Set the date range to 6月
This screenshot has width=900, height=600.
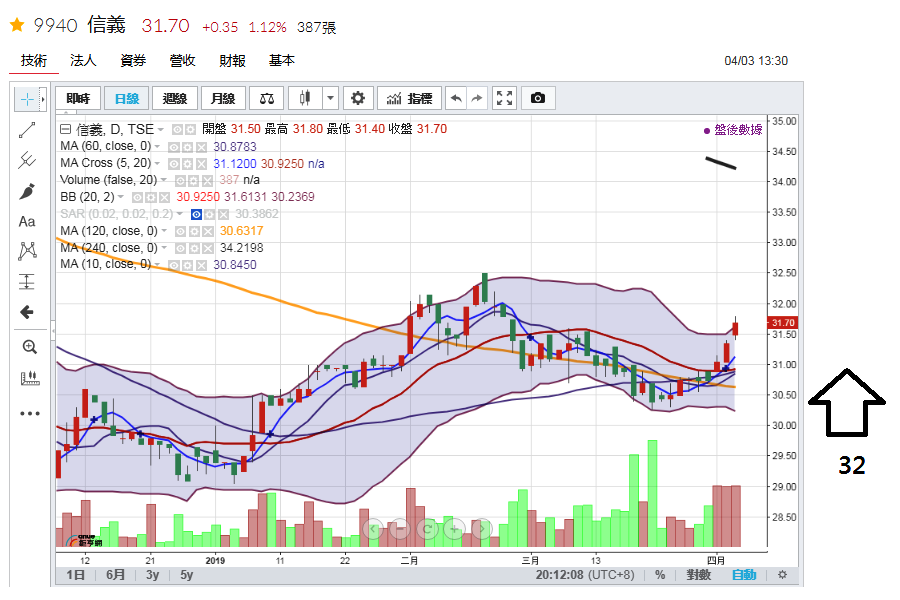(x=115, y=575)
